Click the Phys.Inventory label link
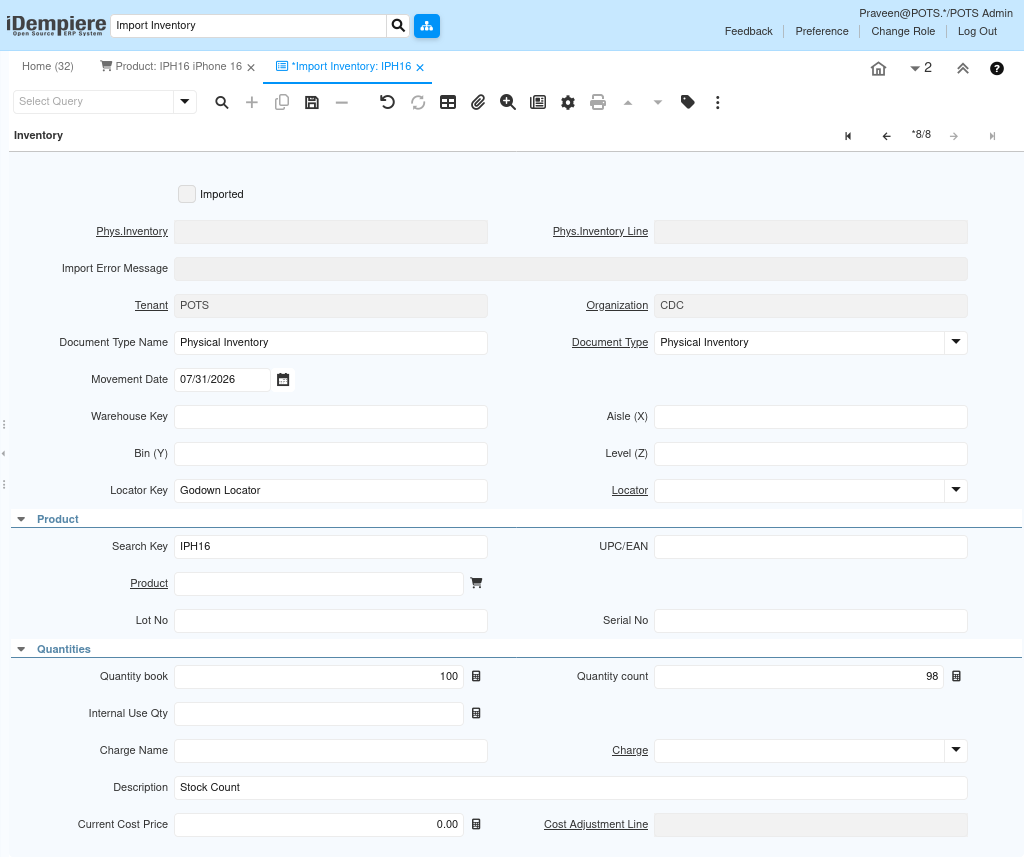The image size is (1024, 857). (132, 231)
